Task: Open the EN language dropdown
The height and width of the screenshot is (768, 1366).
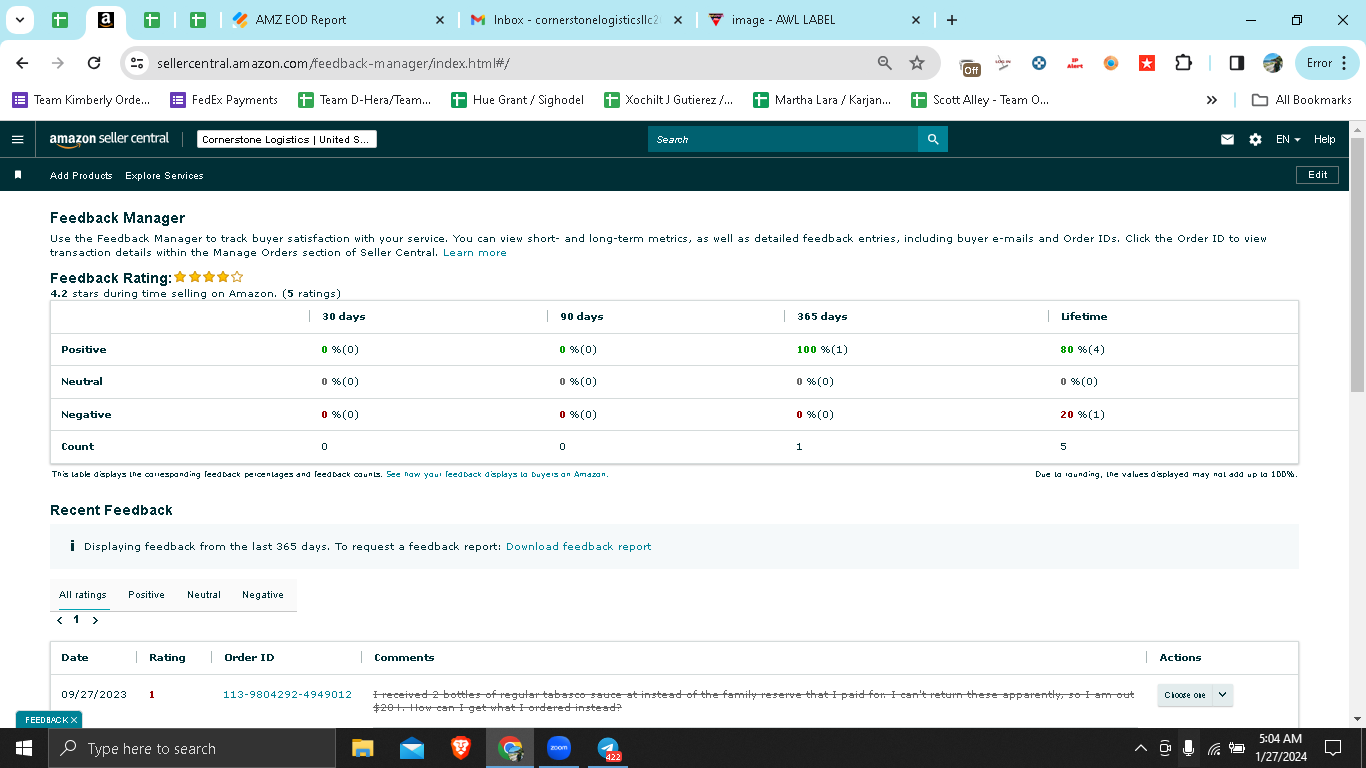Action: point(1288,140)
